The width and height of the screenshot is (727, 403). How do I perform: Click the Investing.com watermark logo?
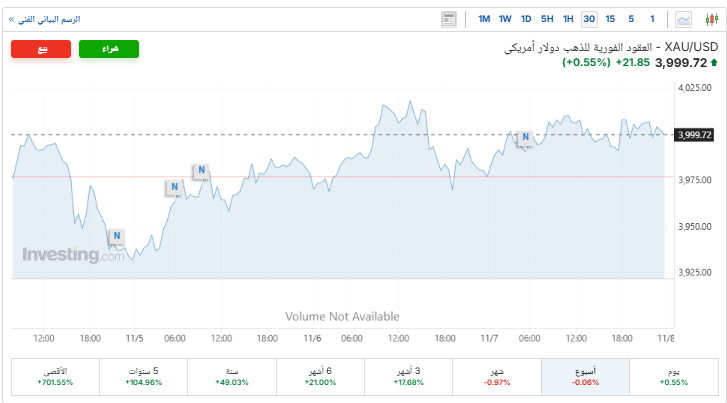click(74, 255)
